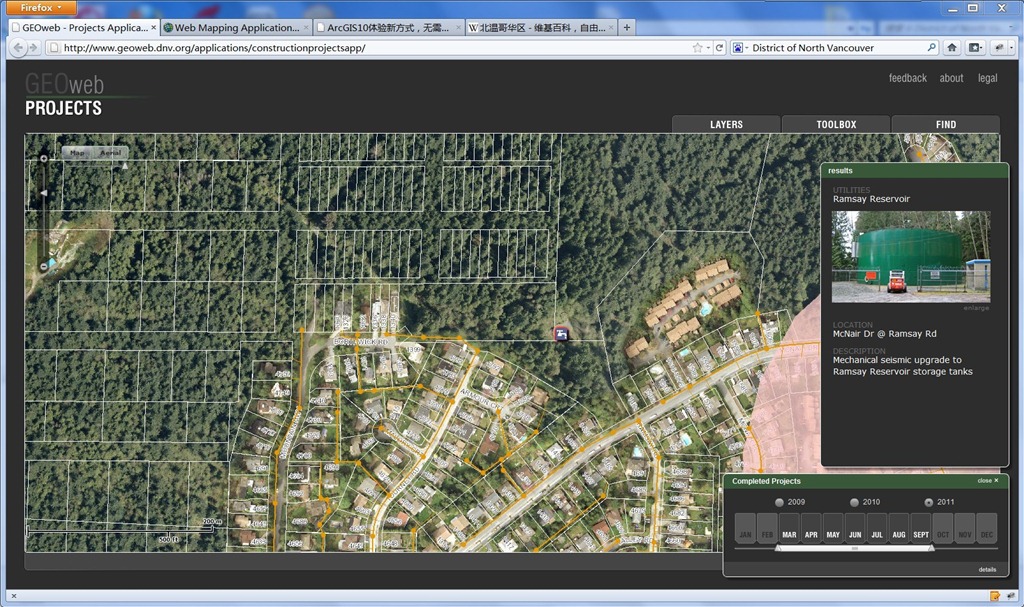
Task: Click the feedback link
Action: pyautogui.click(x=907, y=78)
